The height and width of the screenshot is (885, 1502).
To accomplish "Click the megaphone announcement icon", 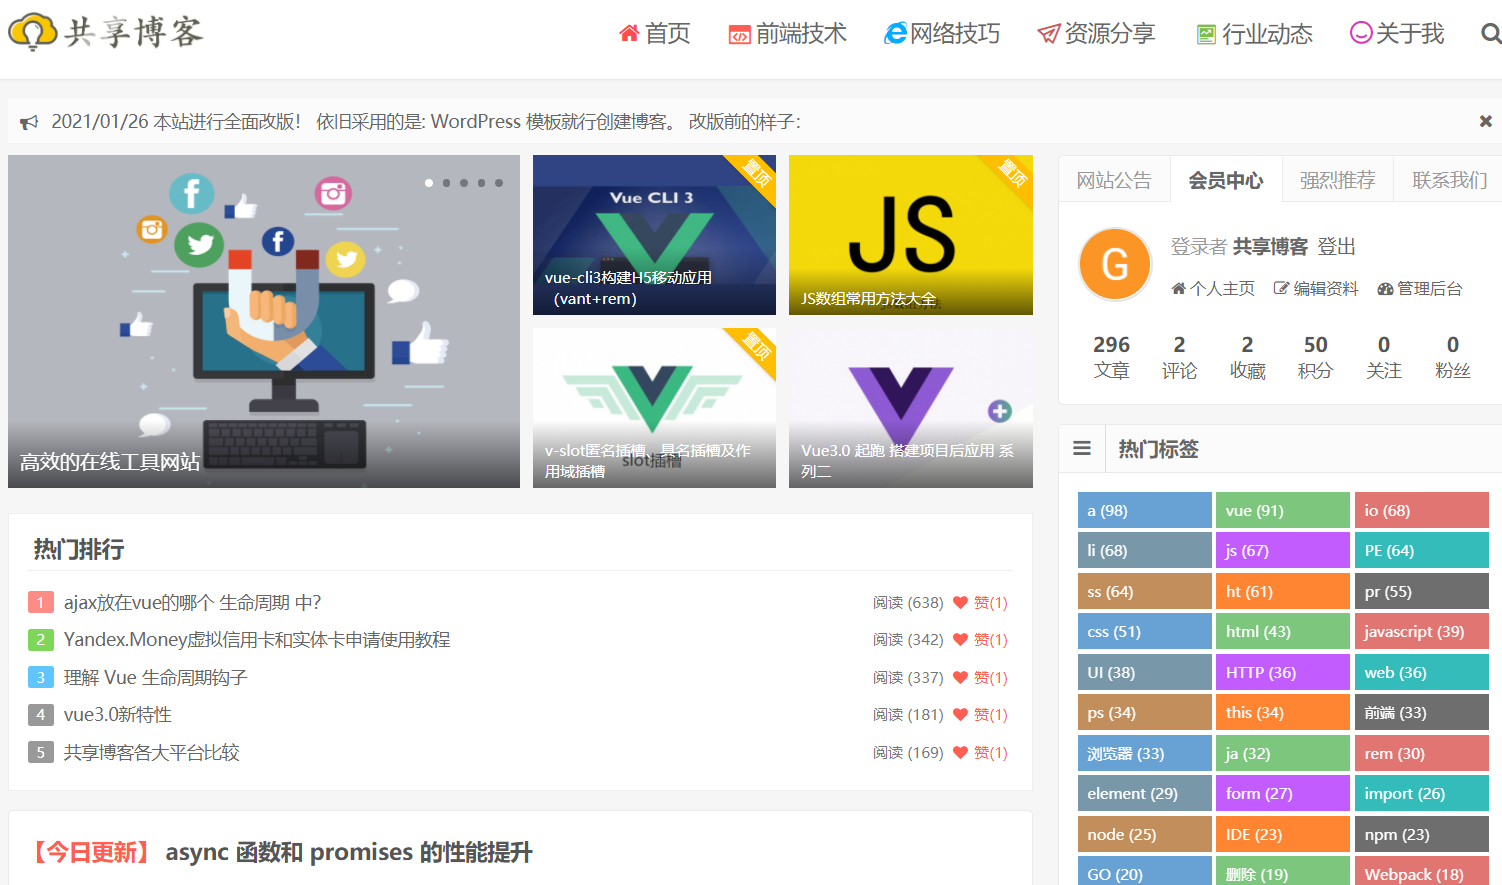I will [29, 122].
